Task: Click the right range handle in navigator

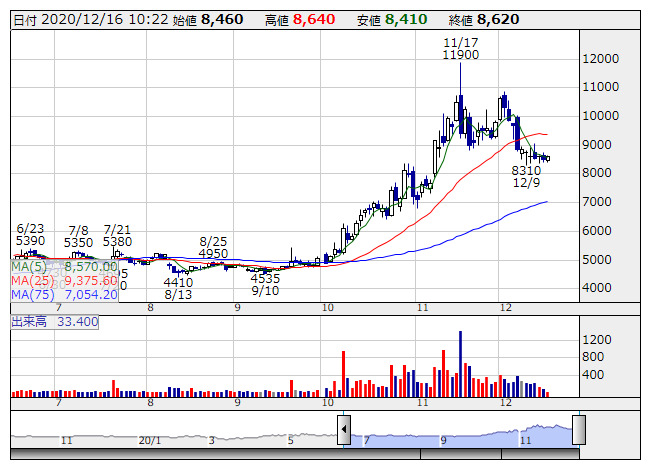Action: (x=578, y=431)
